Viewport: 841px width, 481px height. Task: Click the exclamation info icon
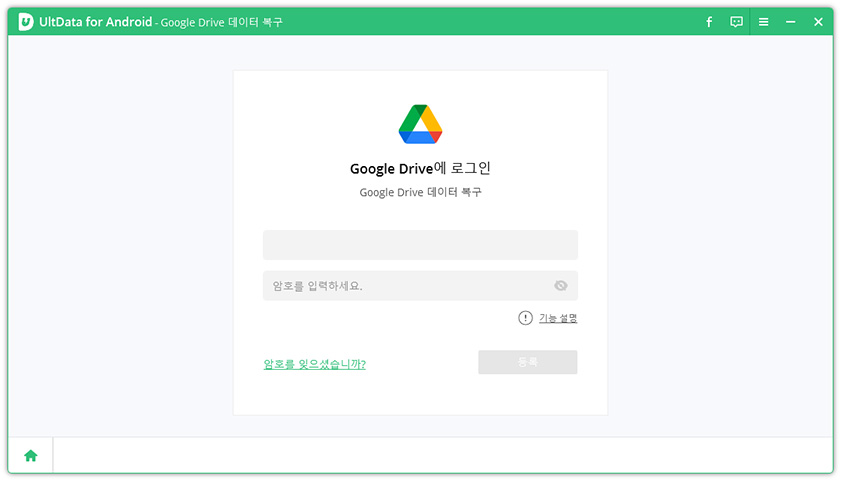(x=525, y=318)
